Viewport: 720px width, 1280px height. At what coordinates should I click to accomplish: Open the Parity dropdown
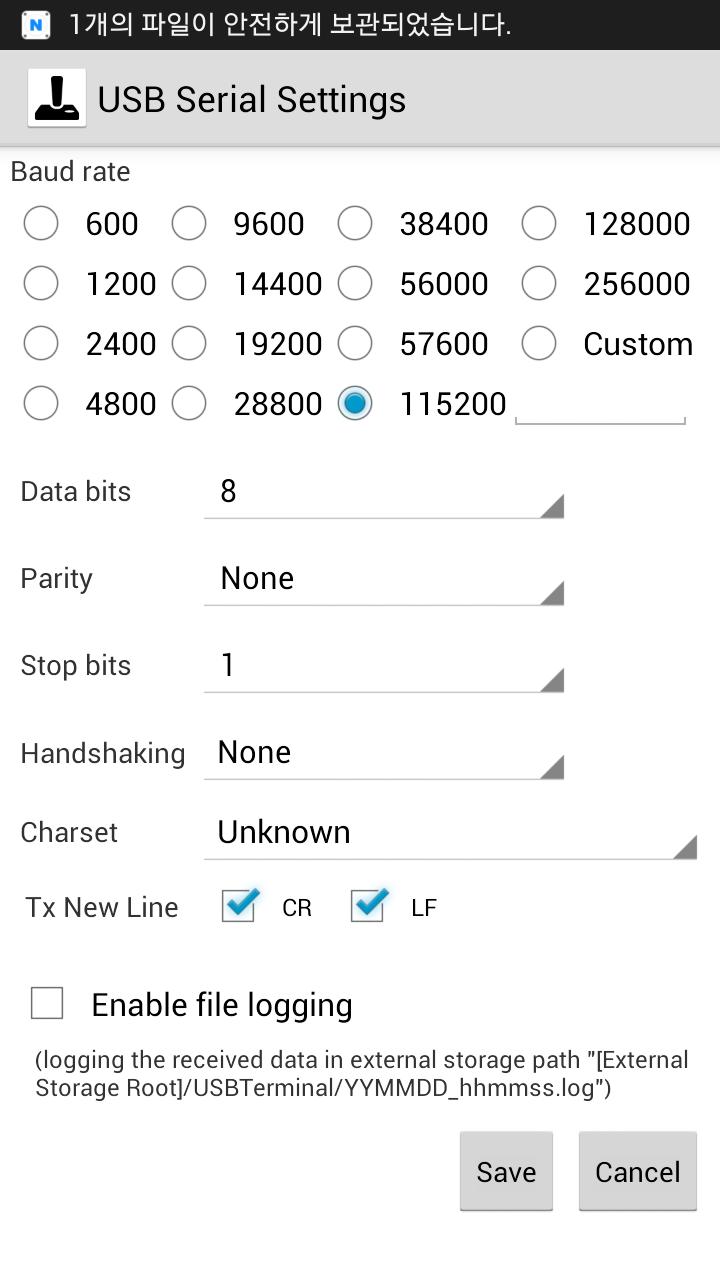[x=384, y=579]
